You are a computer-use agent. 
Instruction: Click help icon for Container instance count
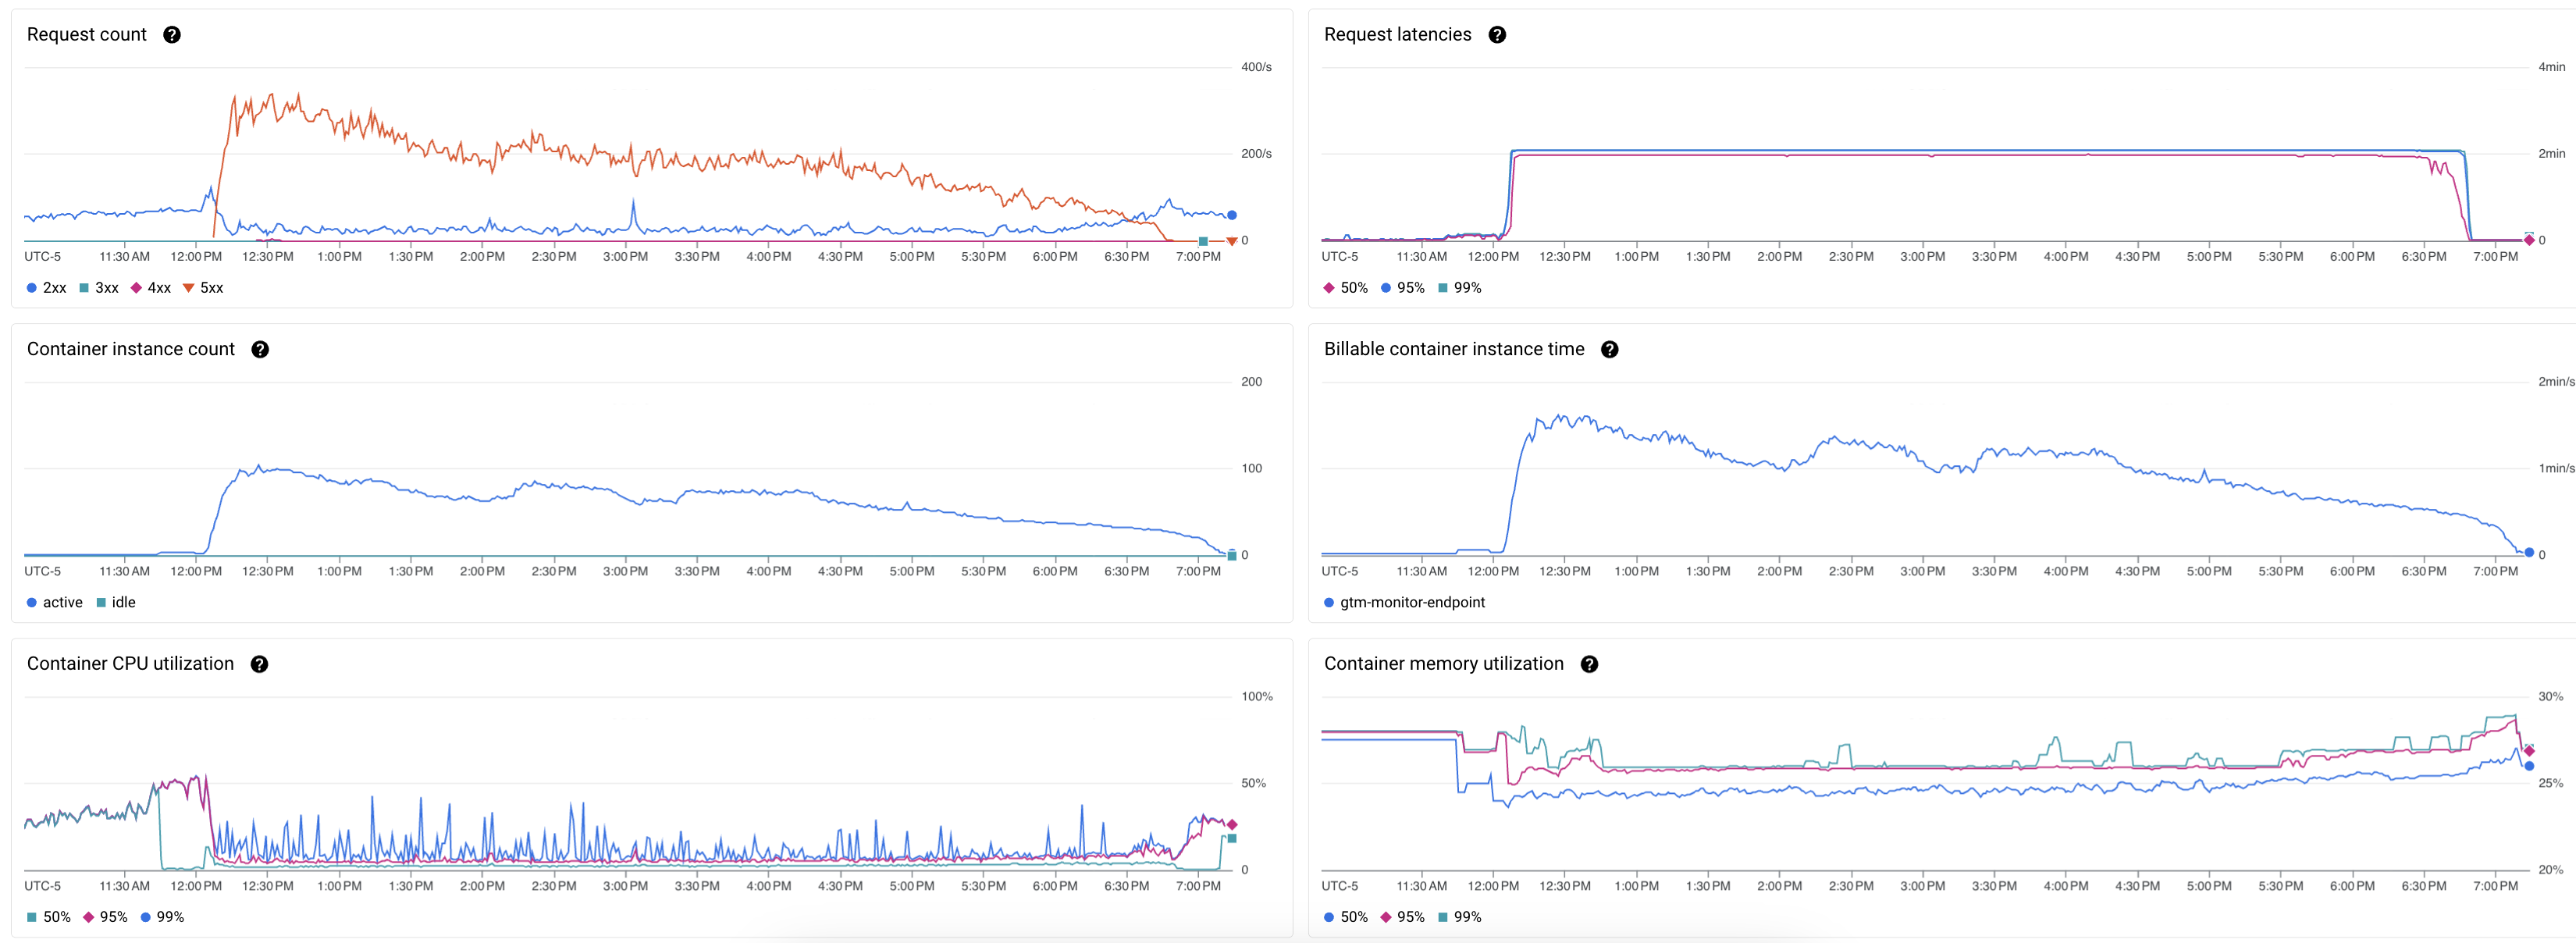point(260,350)
